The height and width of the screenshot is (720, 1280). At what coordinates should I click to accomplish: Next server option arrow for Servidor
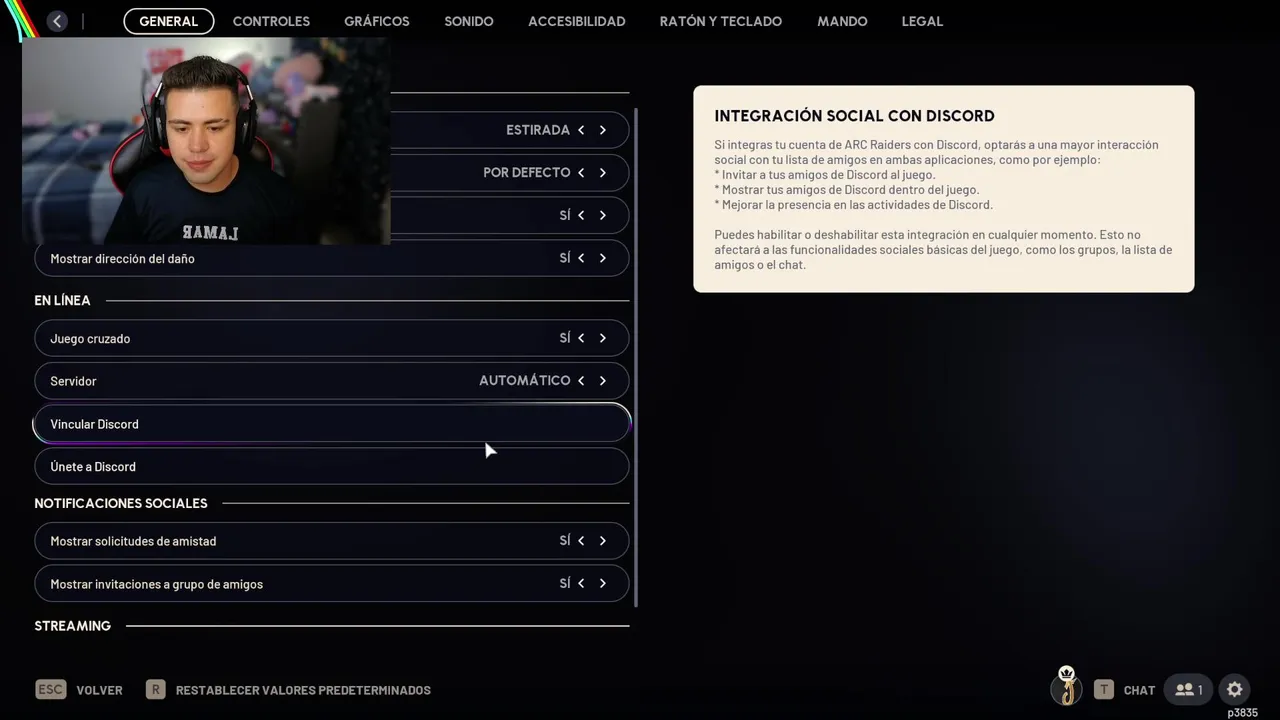coord(603,381)
